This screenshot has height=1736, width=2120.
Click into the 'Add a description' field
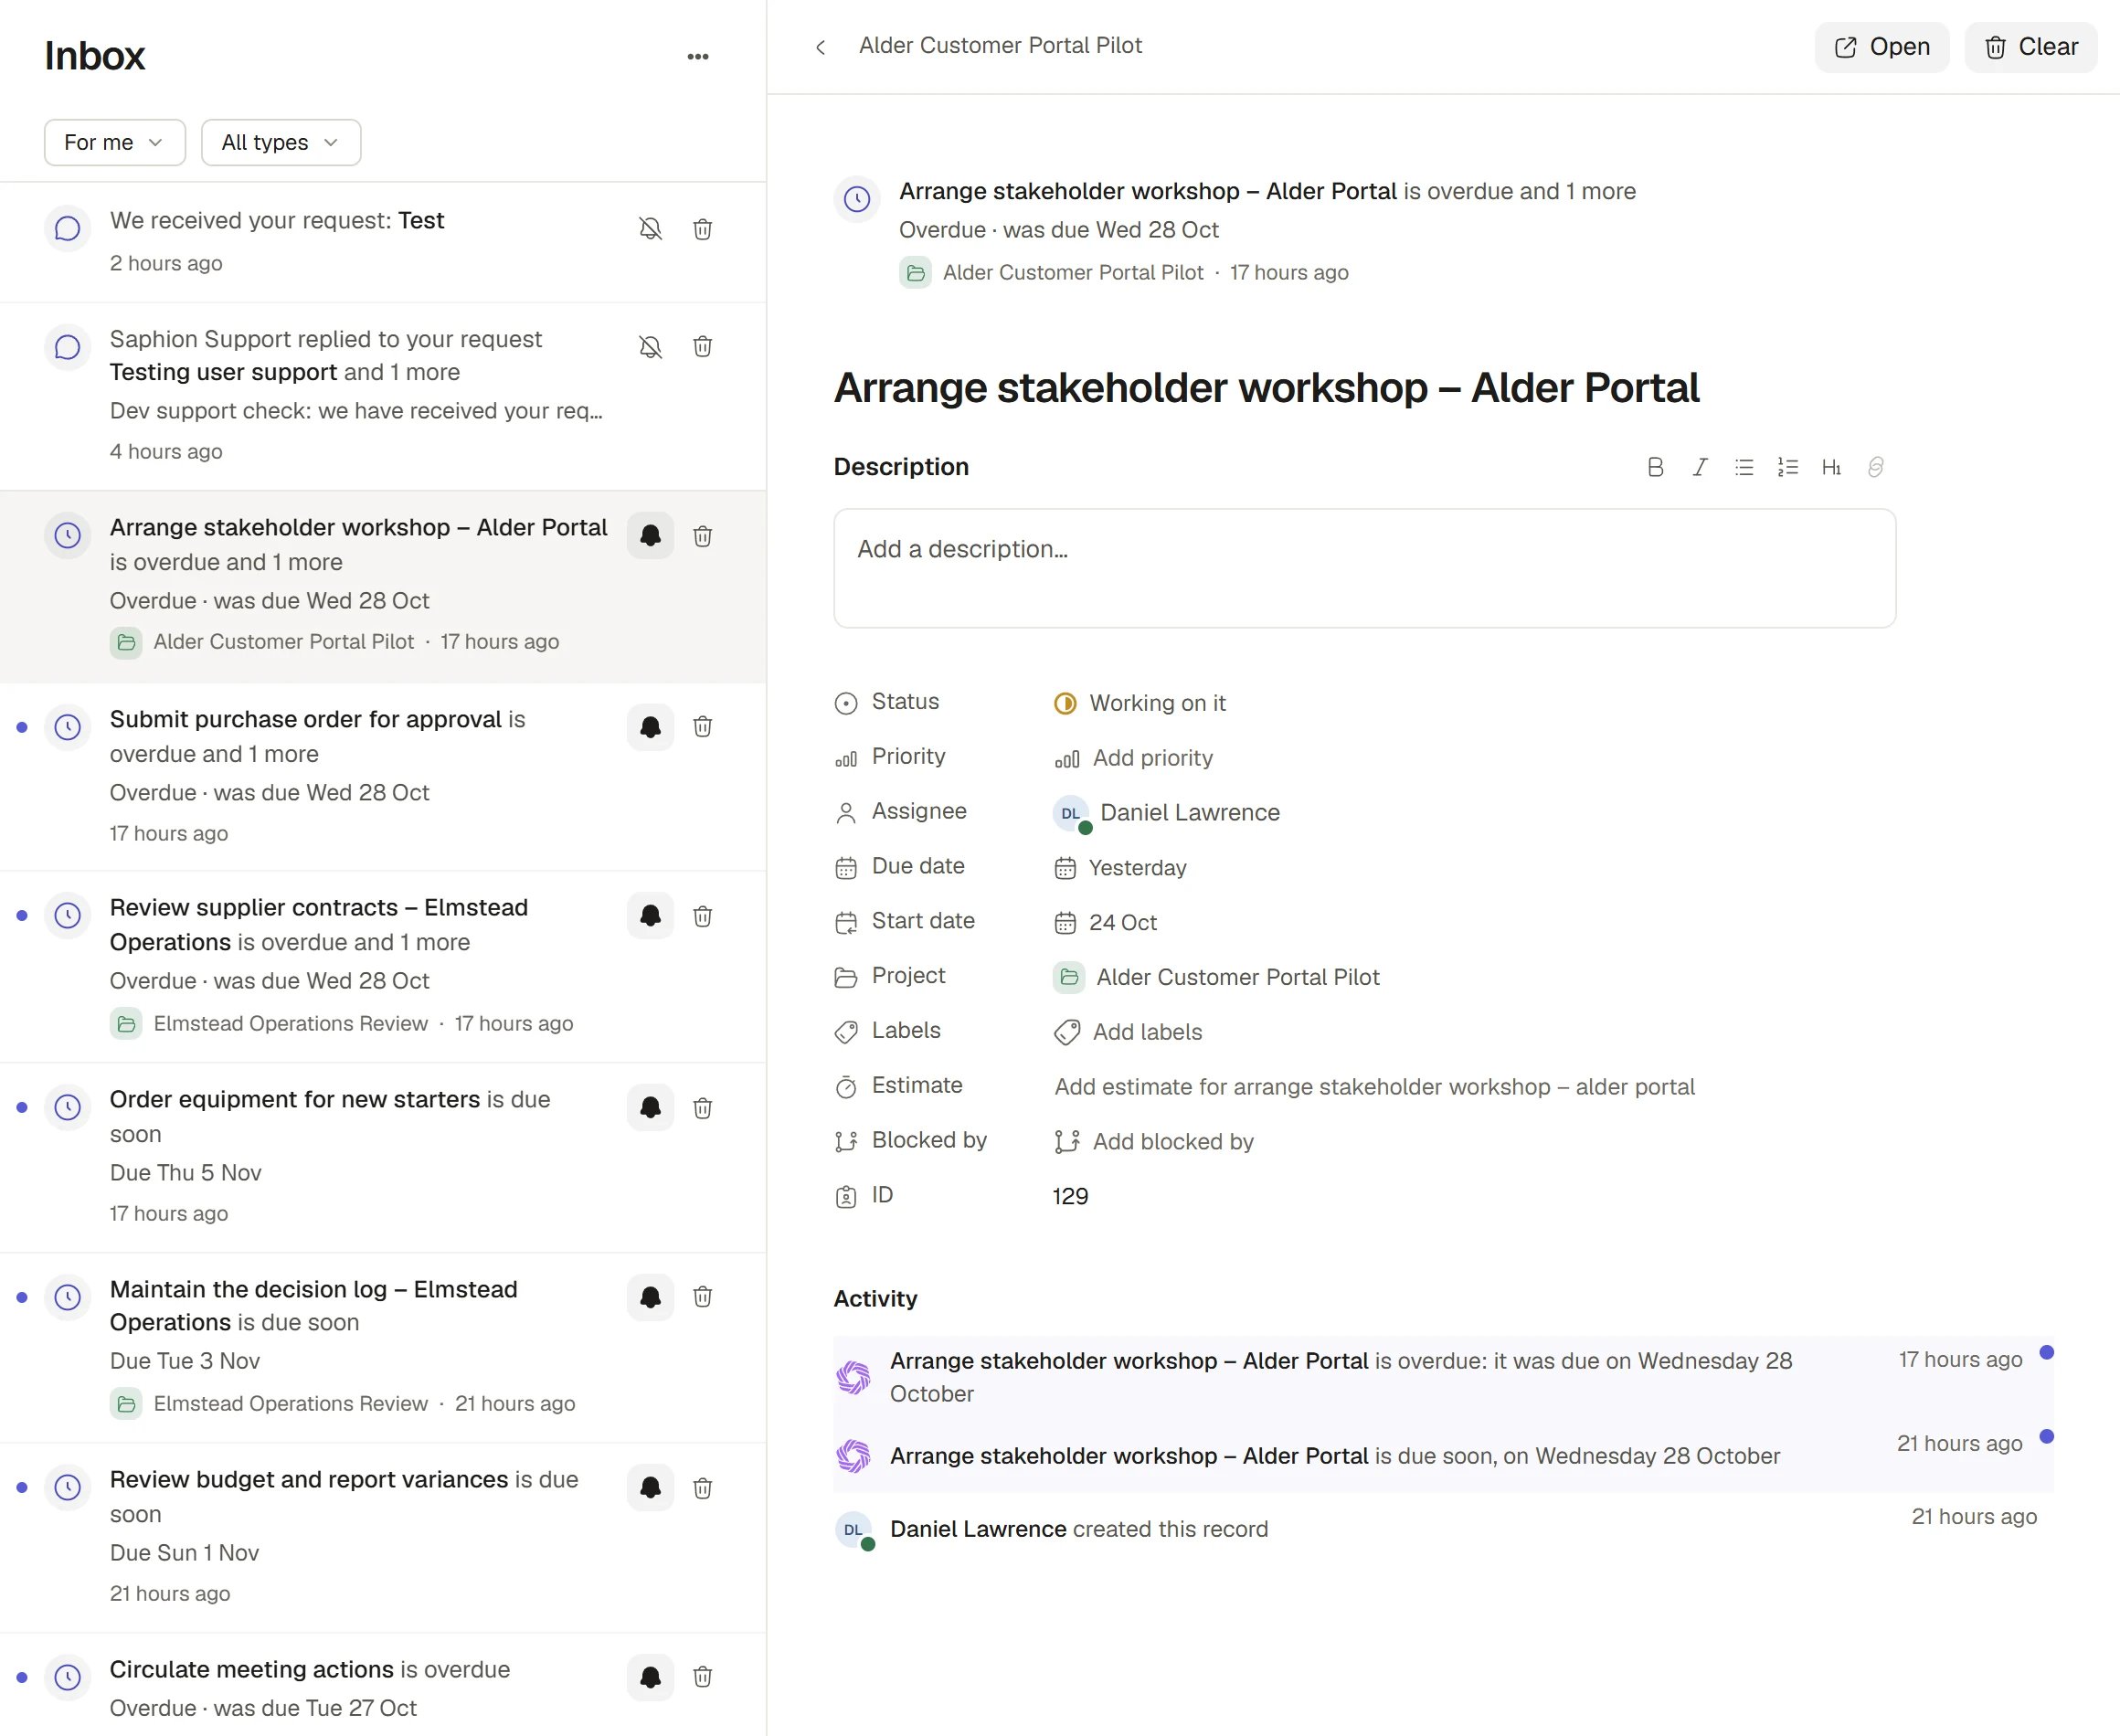coord(1364,568)
